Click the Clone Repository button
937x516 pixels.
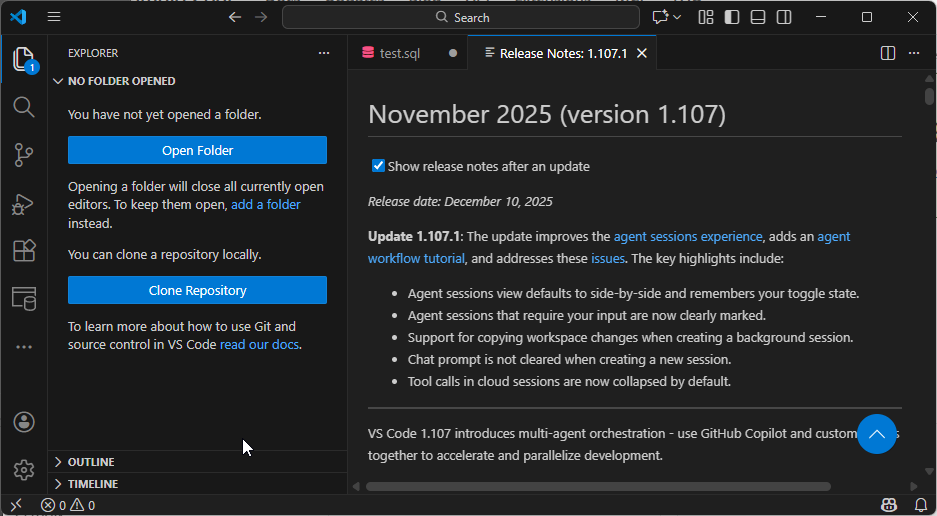(197, 290)
